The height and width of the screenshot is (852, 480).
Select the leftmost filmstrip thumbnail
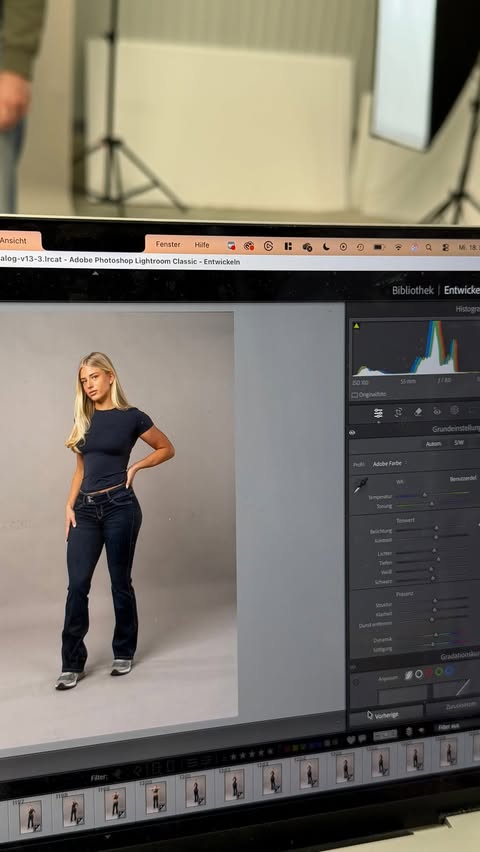click(x=30, y=816)
